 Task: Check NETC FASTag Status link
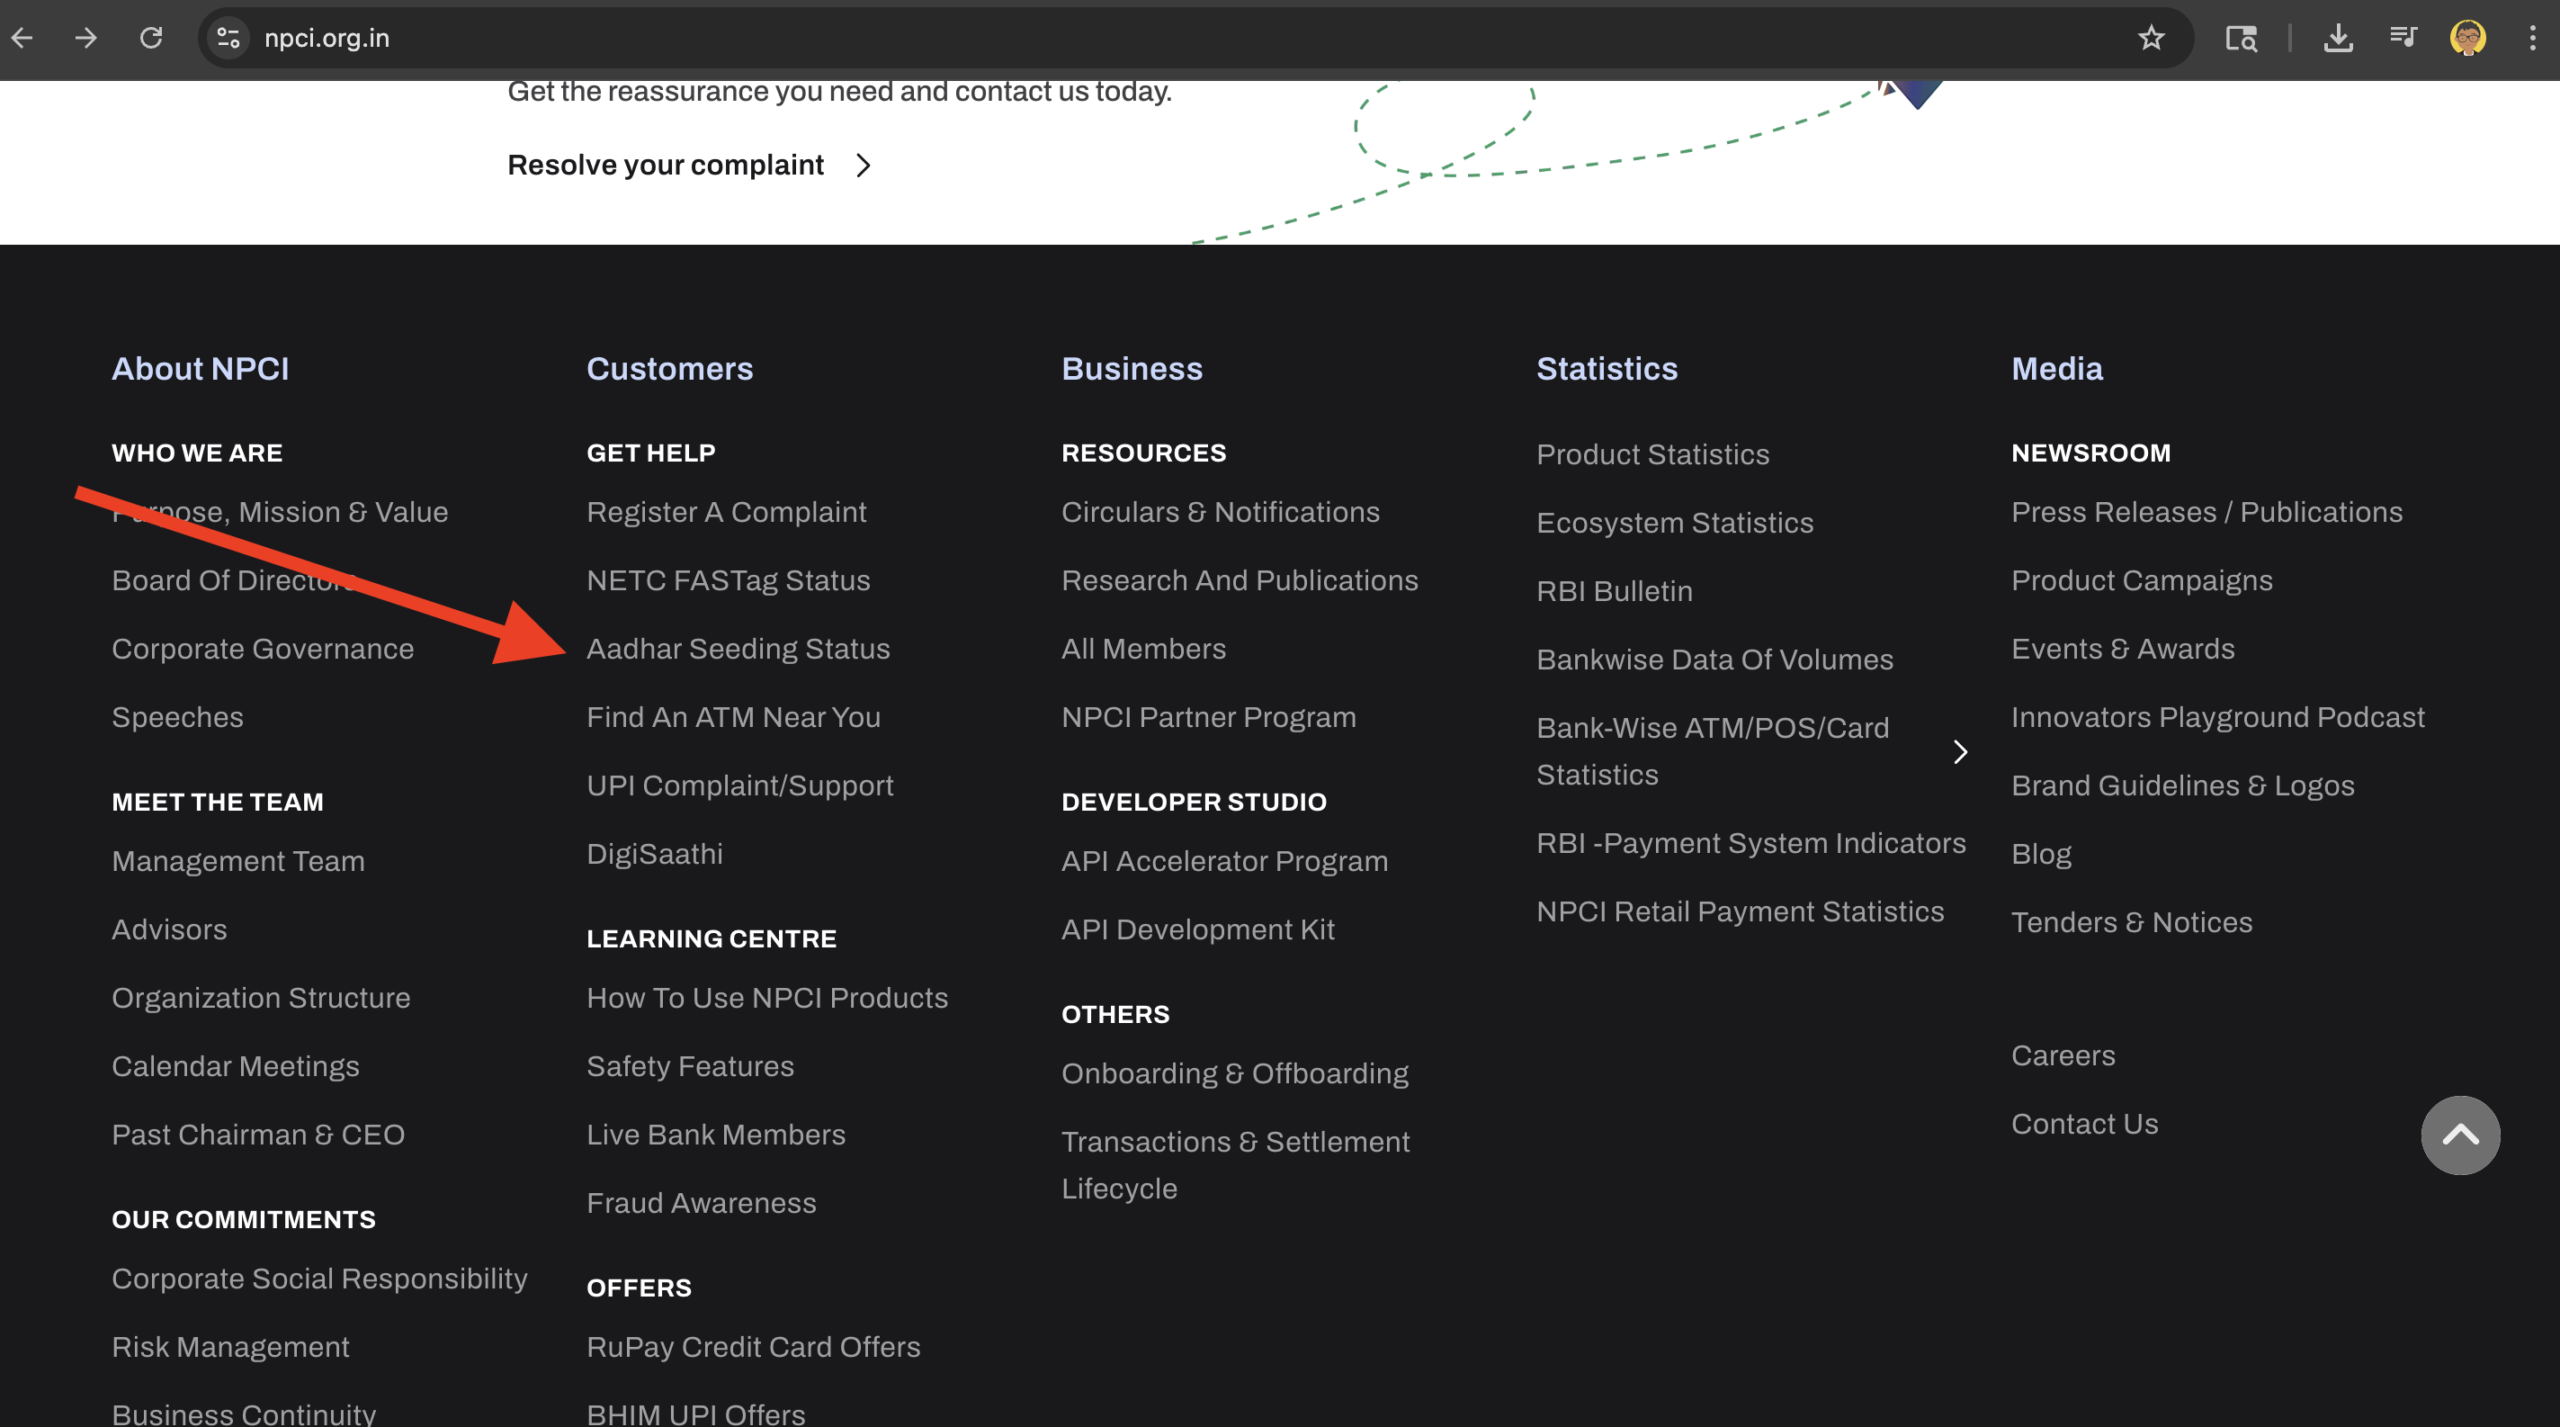pos(729,580)
